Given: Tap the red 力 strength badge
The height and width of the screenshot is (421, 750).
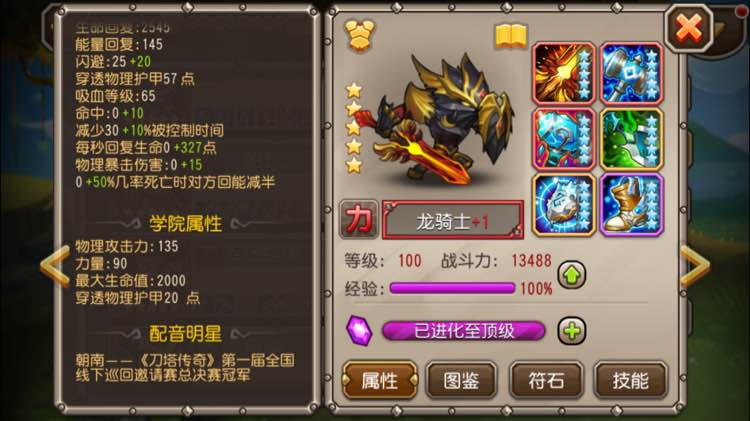Looking at the screenshot, I should (x=359, y=220).
